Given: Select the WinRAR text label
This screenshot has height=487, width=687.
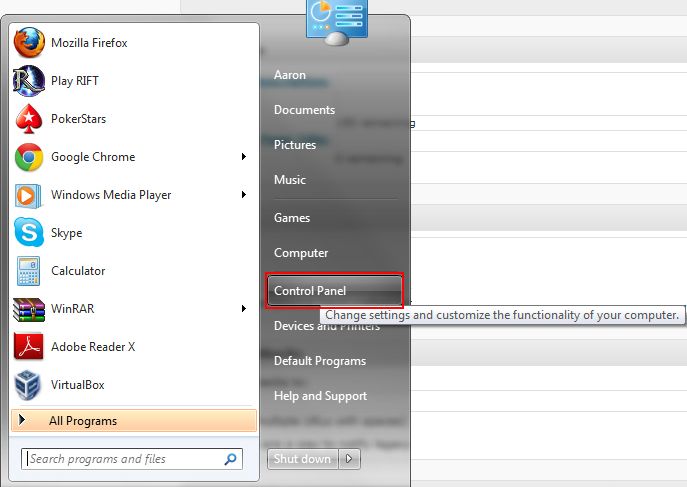Looking at the screenshot, I should (x=72, y=309).
